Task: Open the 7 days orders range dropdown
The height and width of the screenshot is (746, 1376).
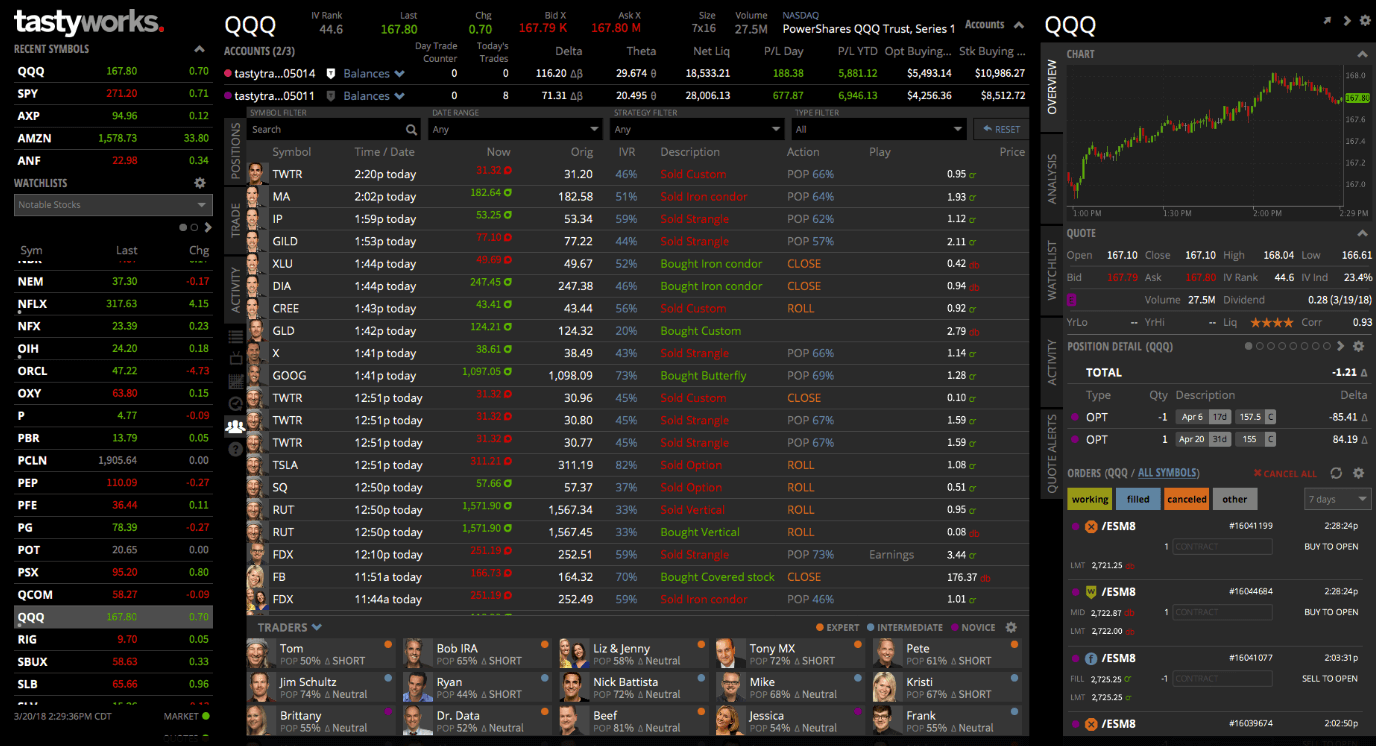Action: pos(1338,499)
